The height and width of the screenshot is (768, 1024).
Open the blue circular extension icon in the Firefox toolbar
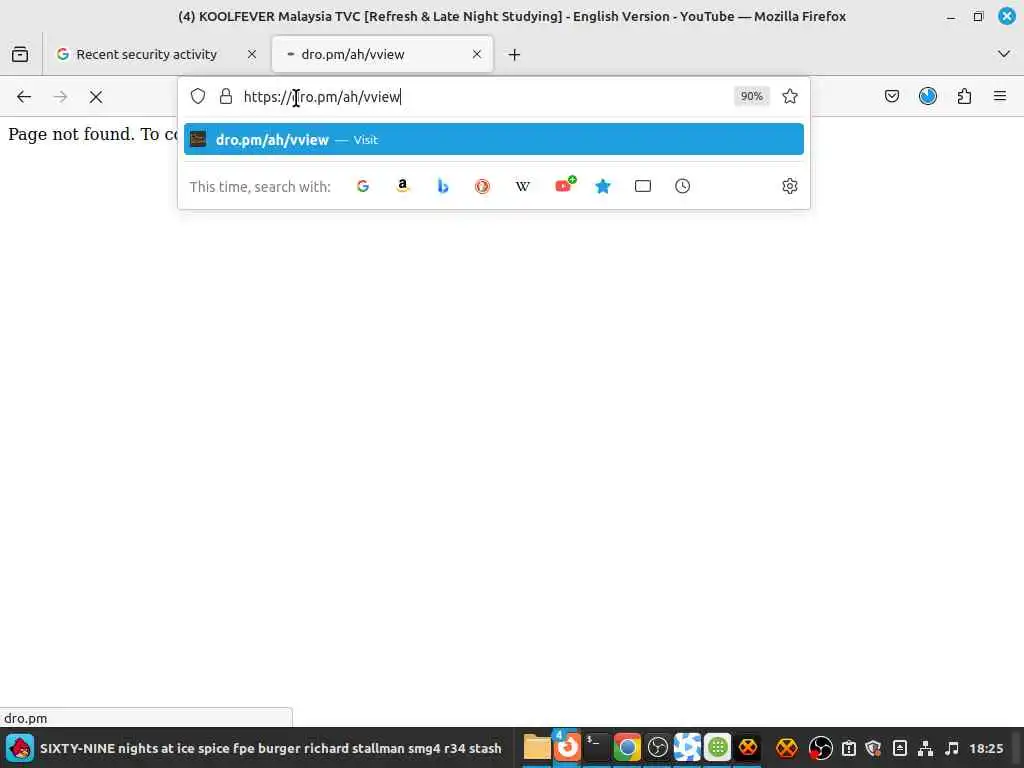pos(928,97)
